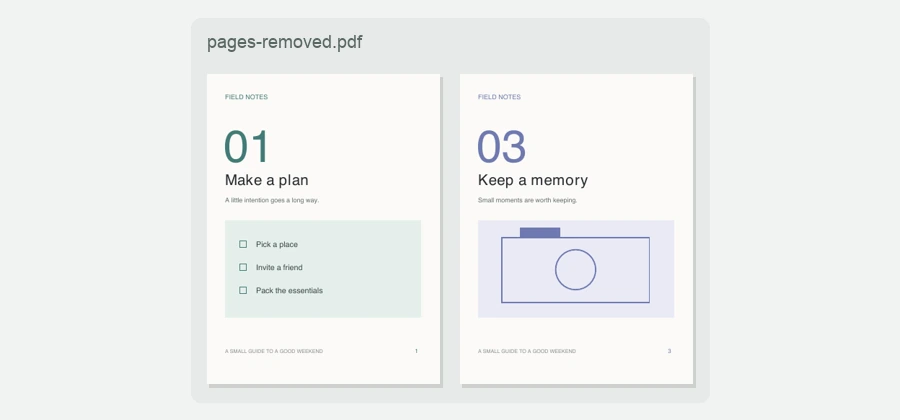Screen dimensions: 900x420
Task: Check the Pack the essentials checkbox
Action: 243,290
